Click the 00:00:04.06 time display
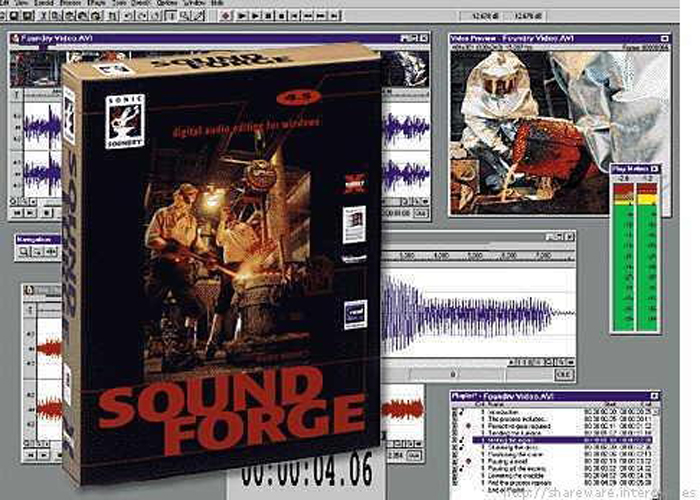The height and width of the screenshot is (500, 700). tap(307, 470)
